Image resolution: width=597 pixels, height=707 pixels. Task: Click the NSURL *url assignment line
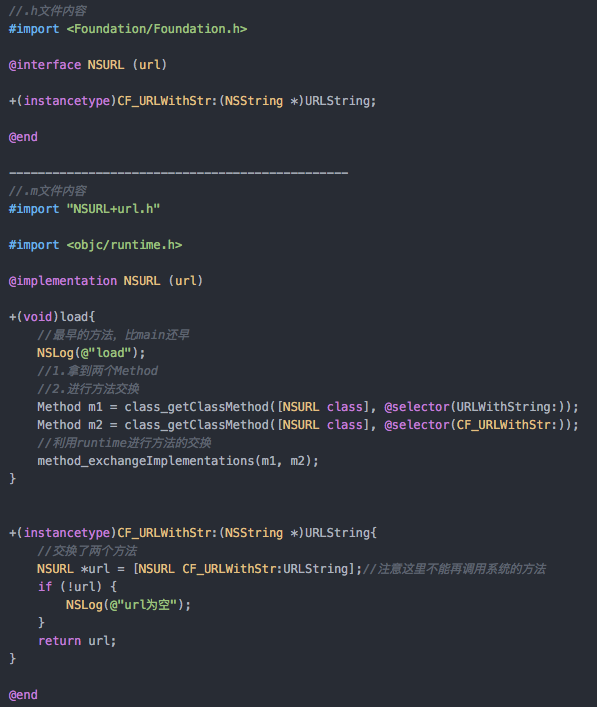(x=199, y=569)
